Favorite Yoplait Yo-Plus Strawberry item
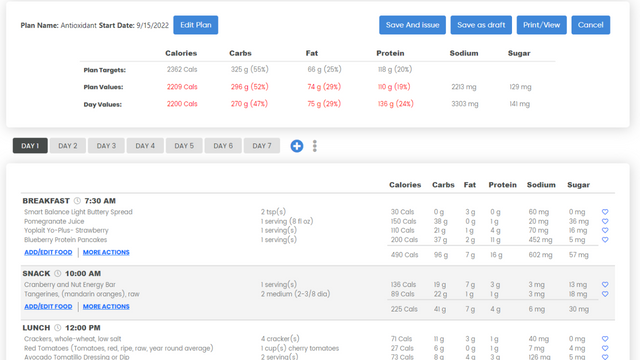 [x=605, y=230]
